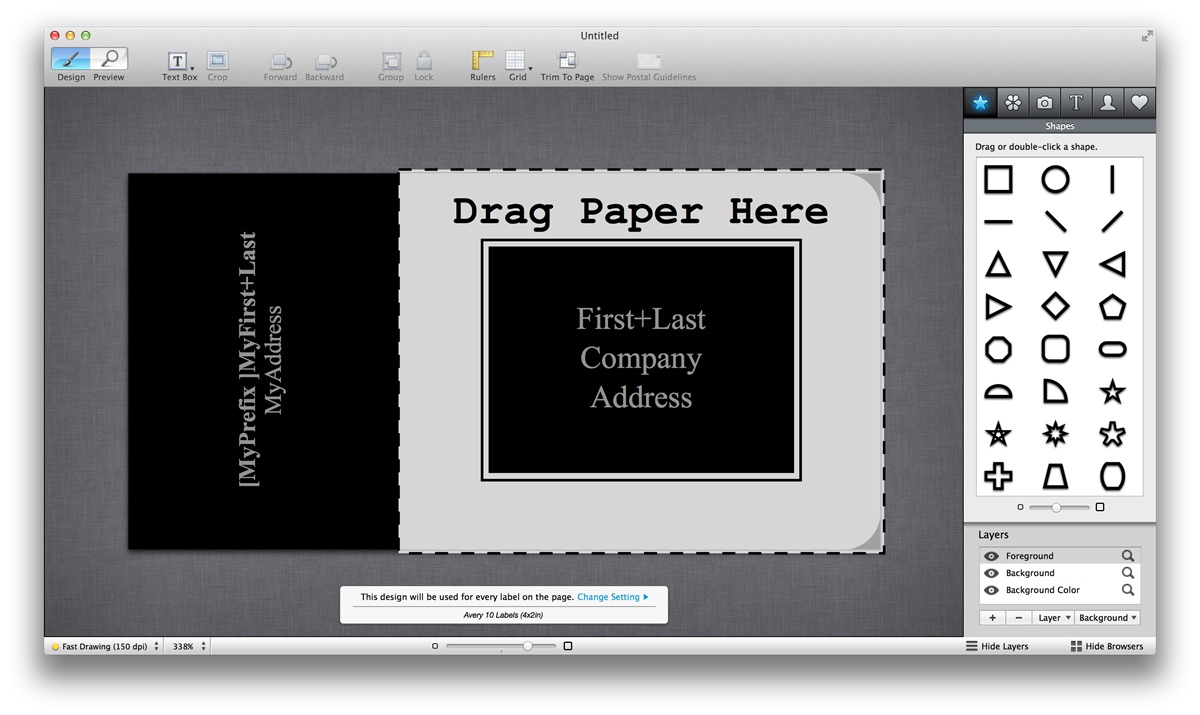The image size is (1200, 715).
Task: Add a new layer with plus button
Action: (x=992, y=618)
